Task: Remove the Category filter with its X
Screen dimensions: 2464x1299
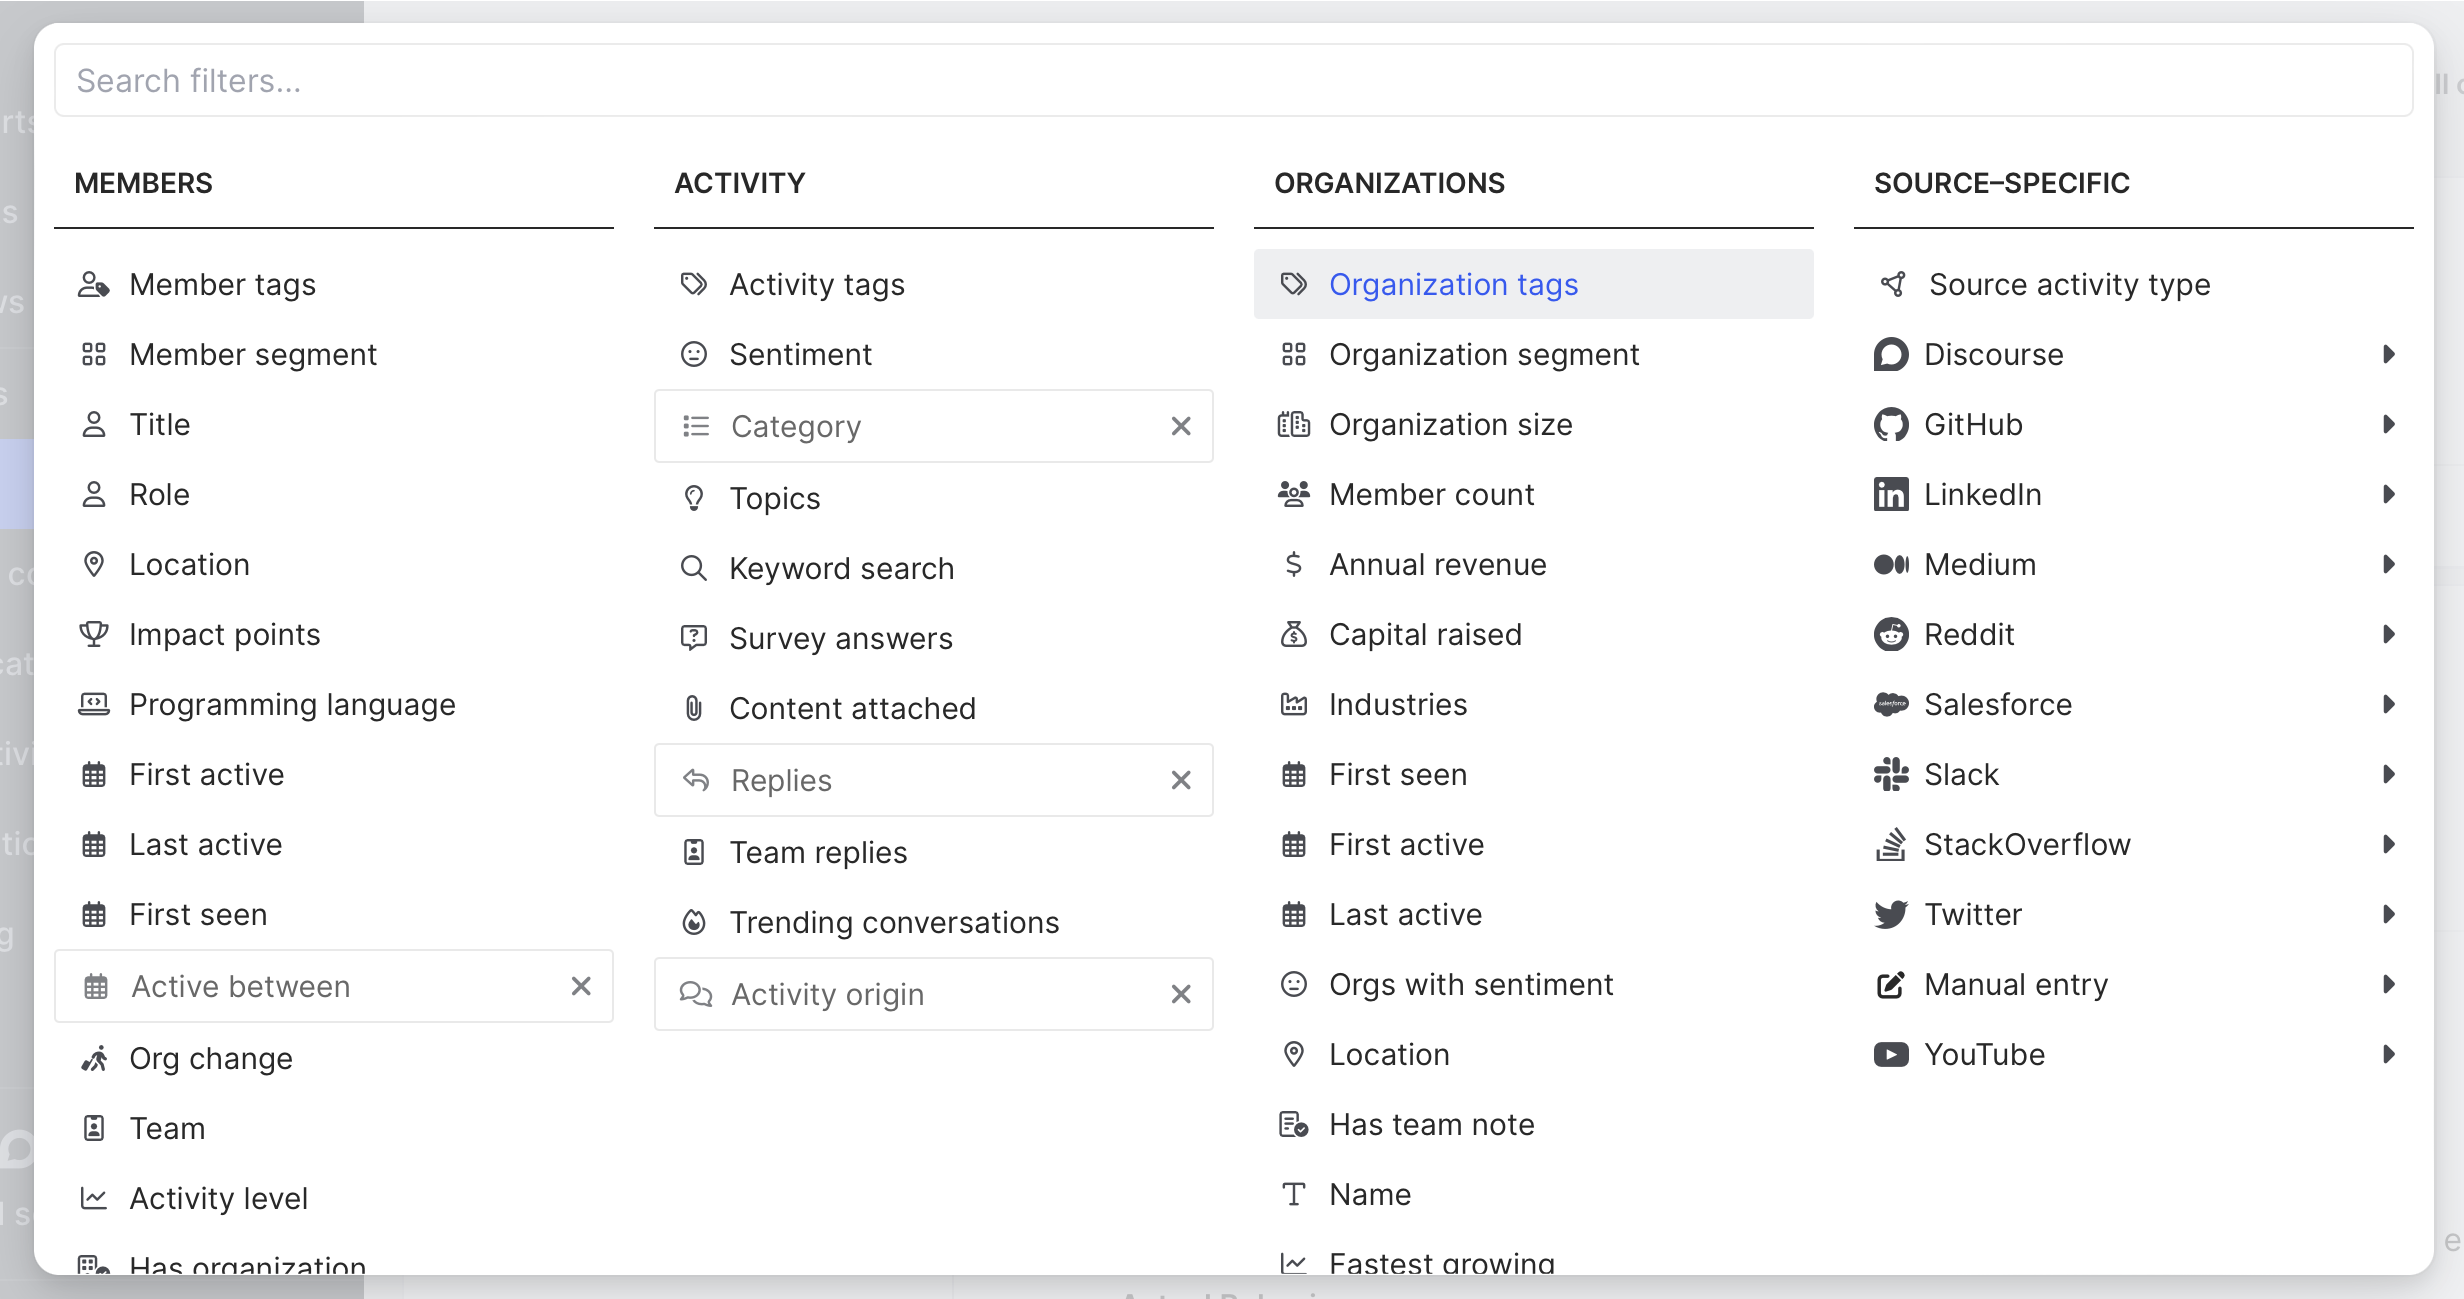Action: tap(1181, 427)
